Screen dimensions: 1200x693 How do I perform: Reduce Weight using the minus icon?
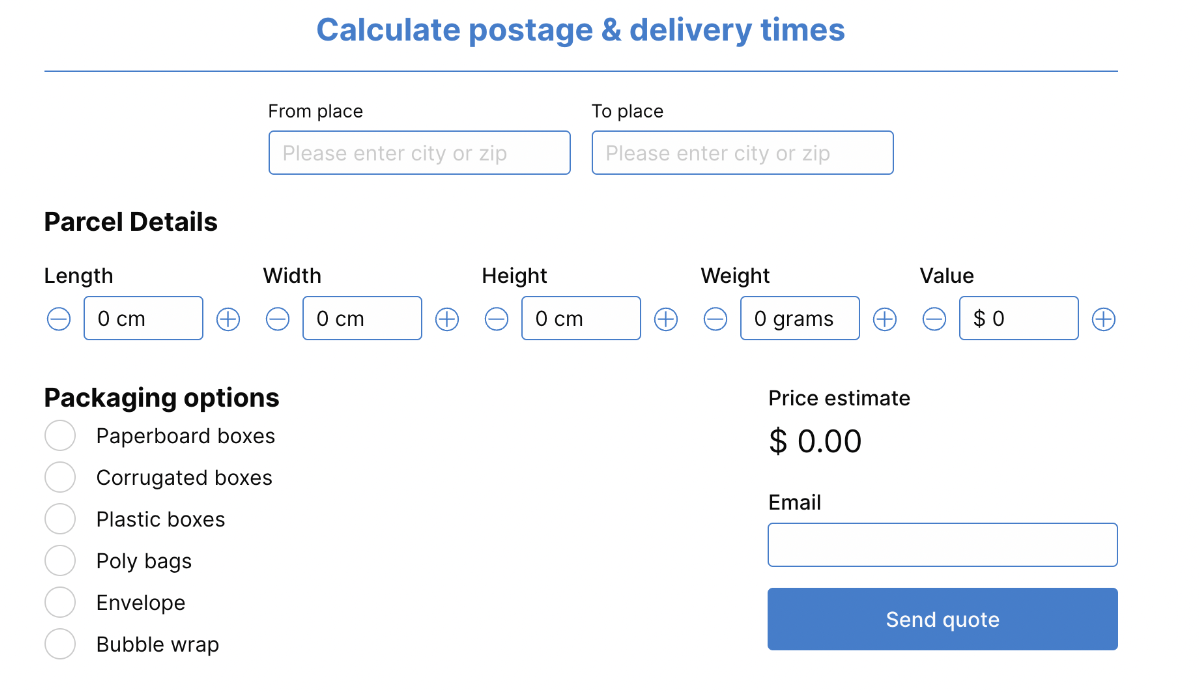[715, 319]
